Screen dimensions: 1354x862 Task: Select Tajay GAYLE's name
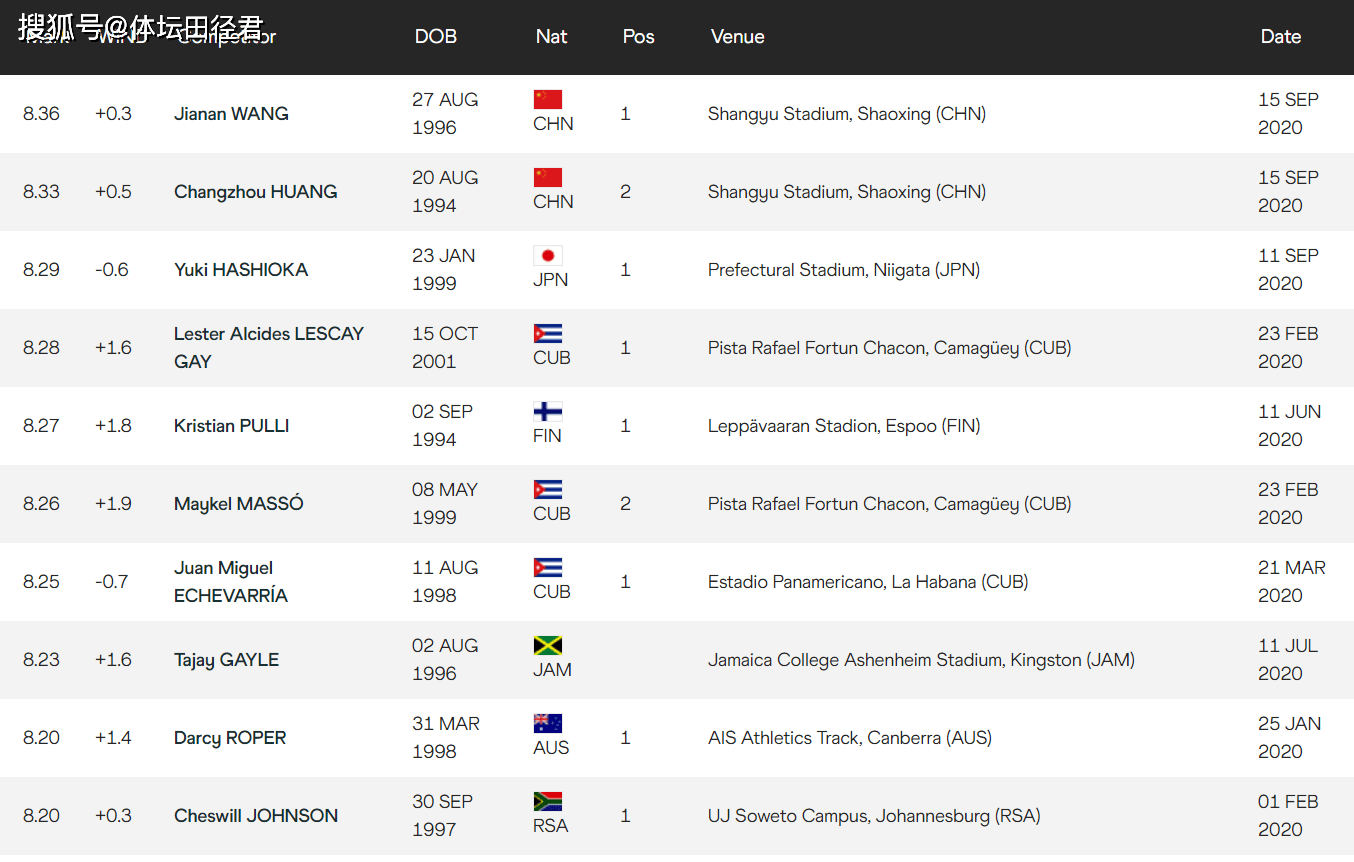(226, 660)
